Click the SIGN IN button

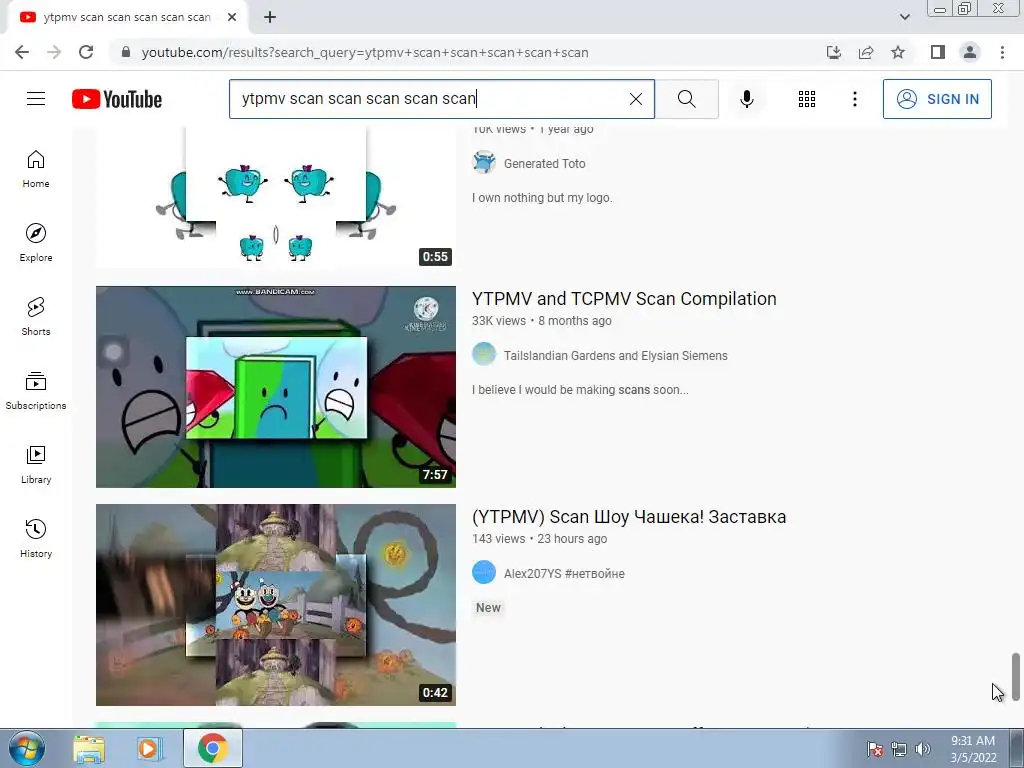click(937, 99)
